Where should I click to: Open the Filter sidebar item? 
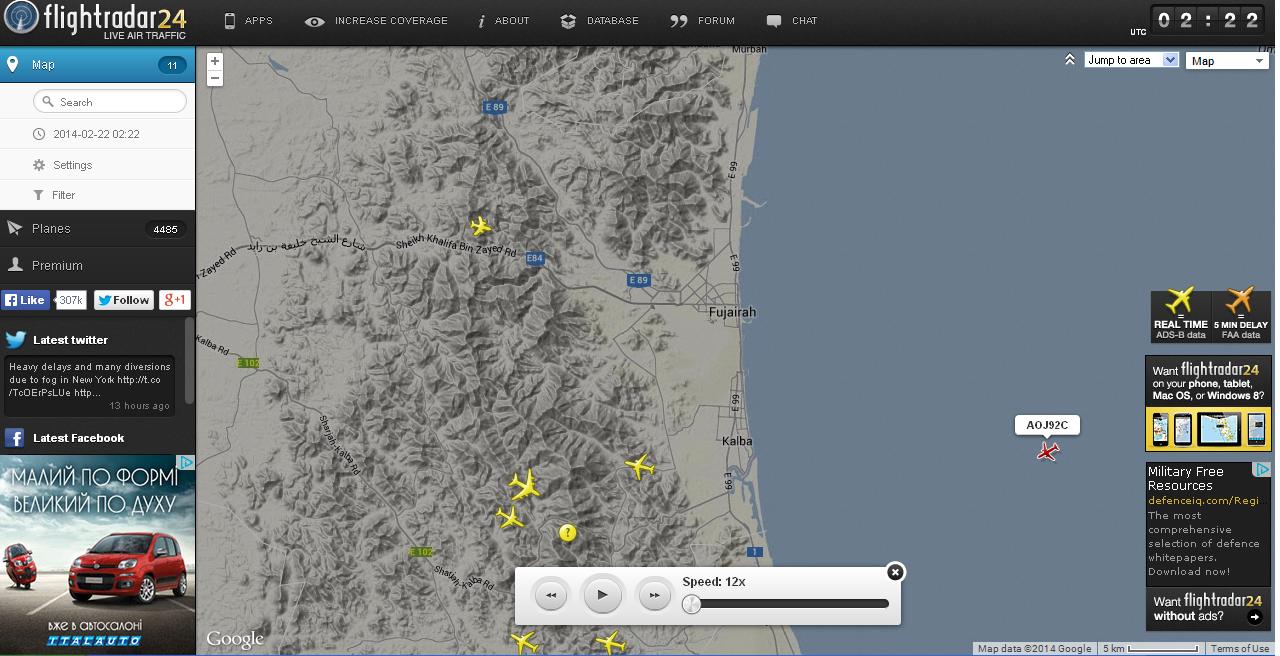tap(63, 195)
